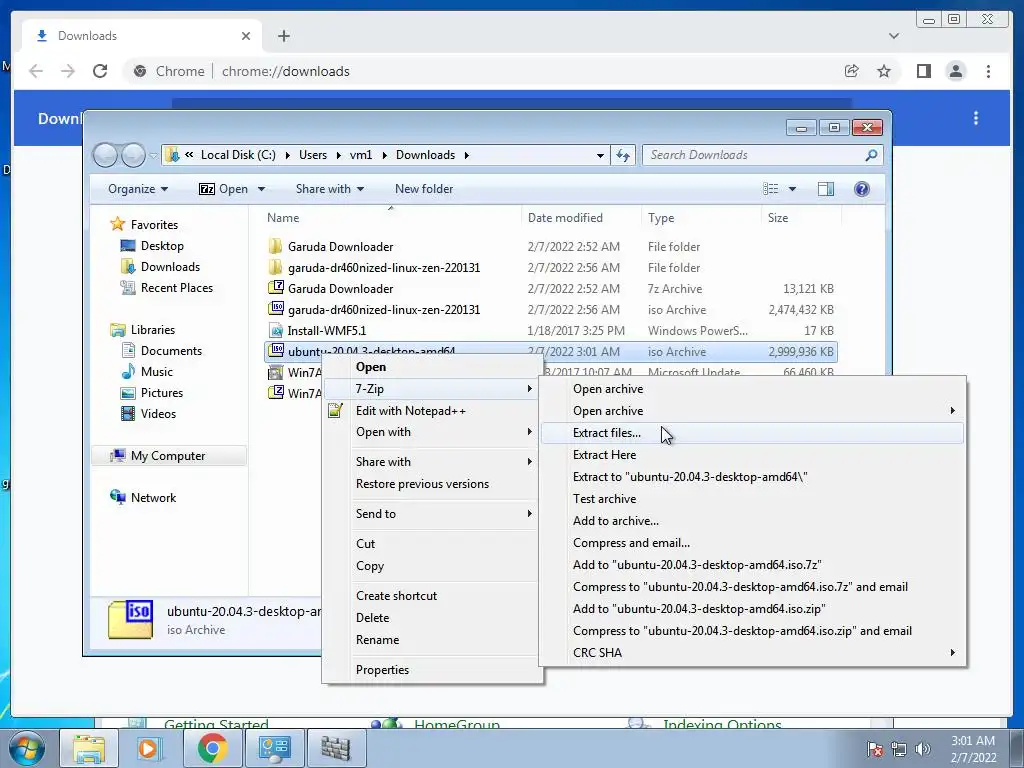Choose Extract files... in 7-Zip menu
The image size is (1024, 768).
[753, 433]
